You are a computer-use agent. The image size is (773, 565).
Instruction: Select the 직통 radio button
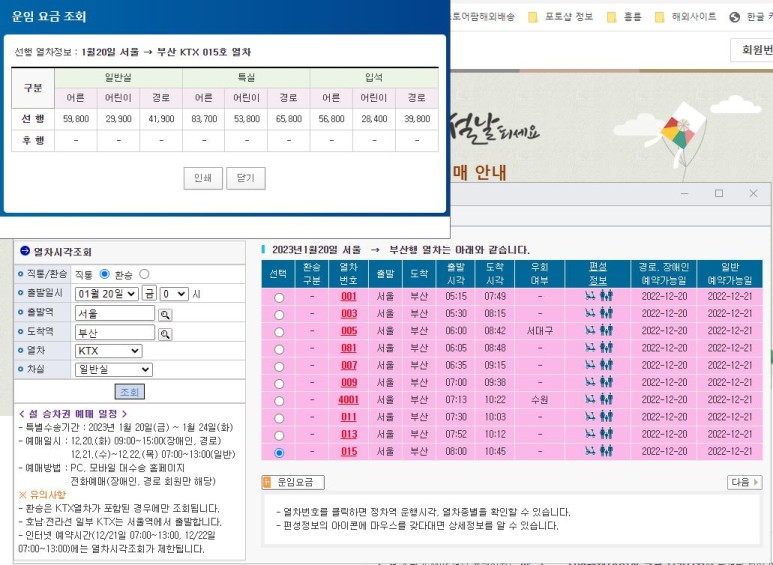click(104, 274)
